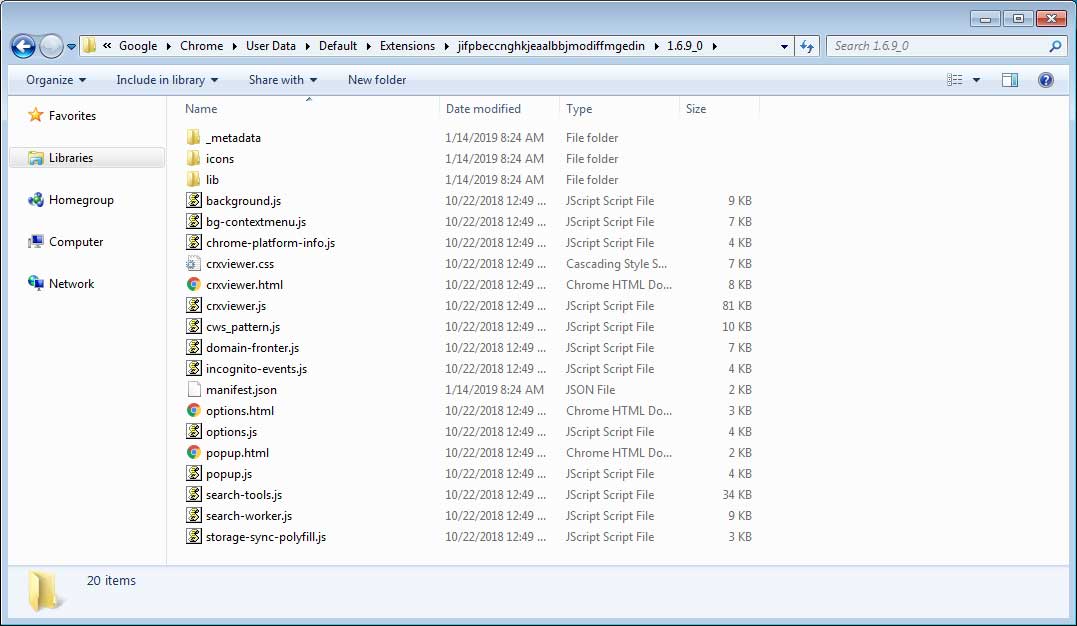
Task: Click JSON File type of manifest.json
Action: (590, 390)
